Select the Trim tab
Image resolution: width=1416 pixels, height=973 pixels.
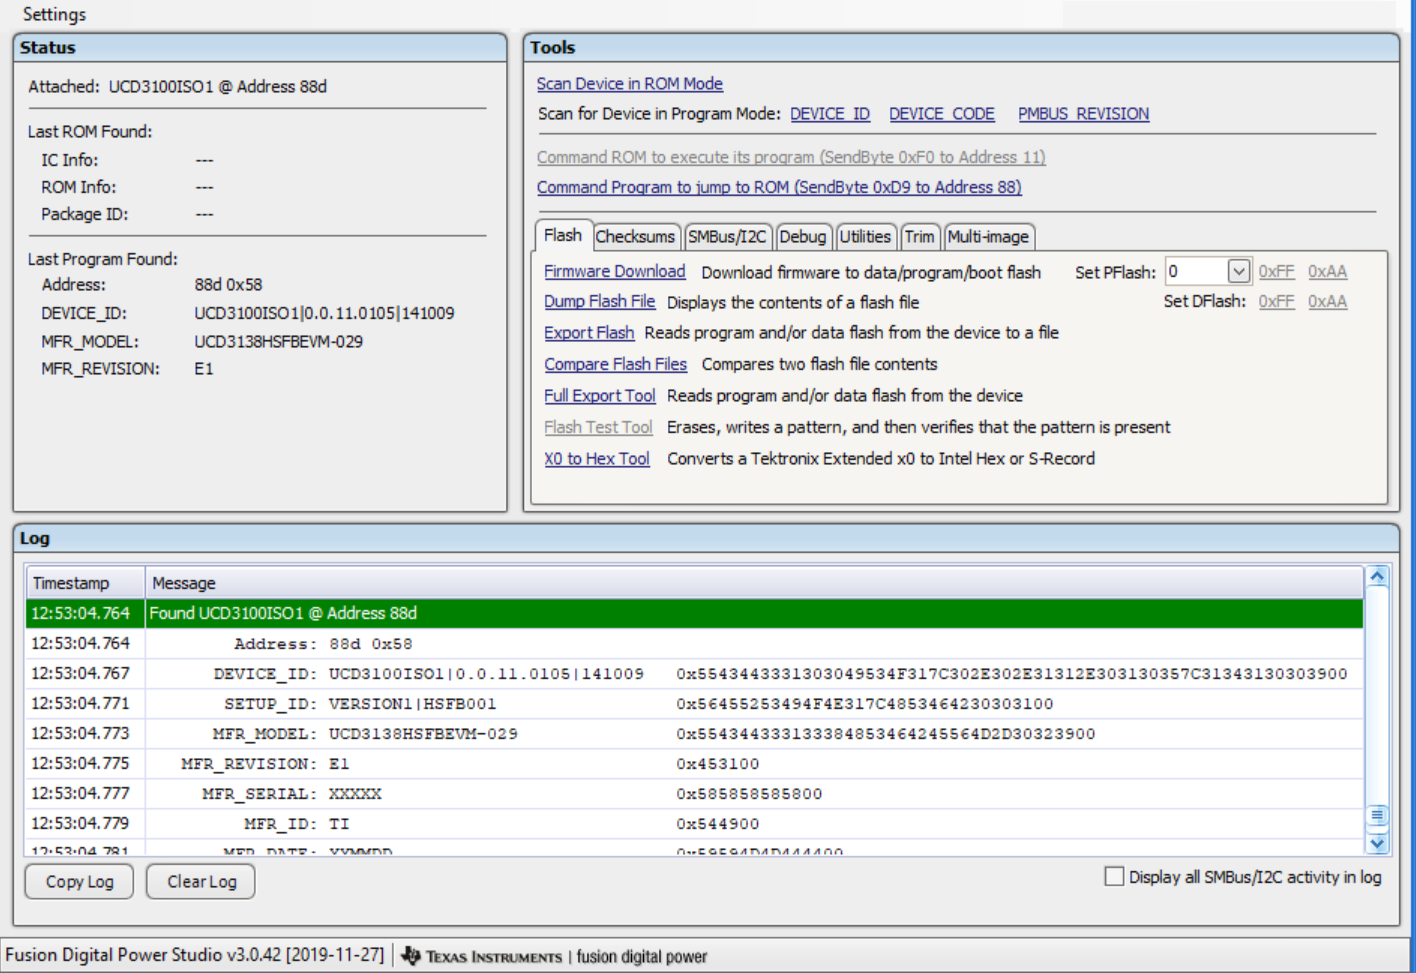(x=919, y=237)
